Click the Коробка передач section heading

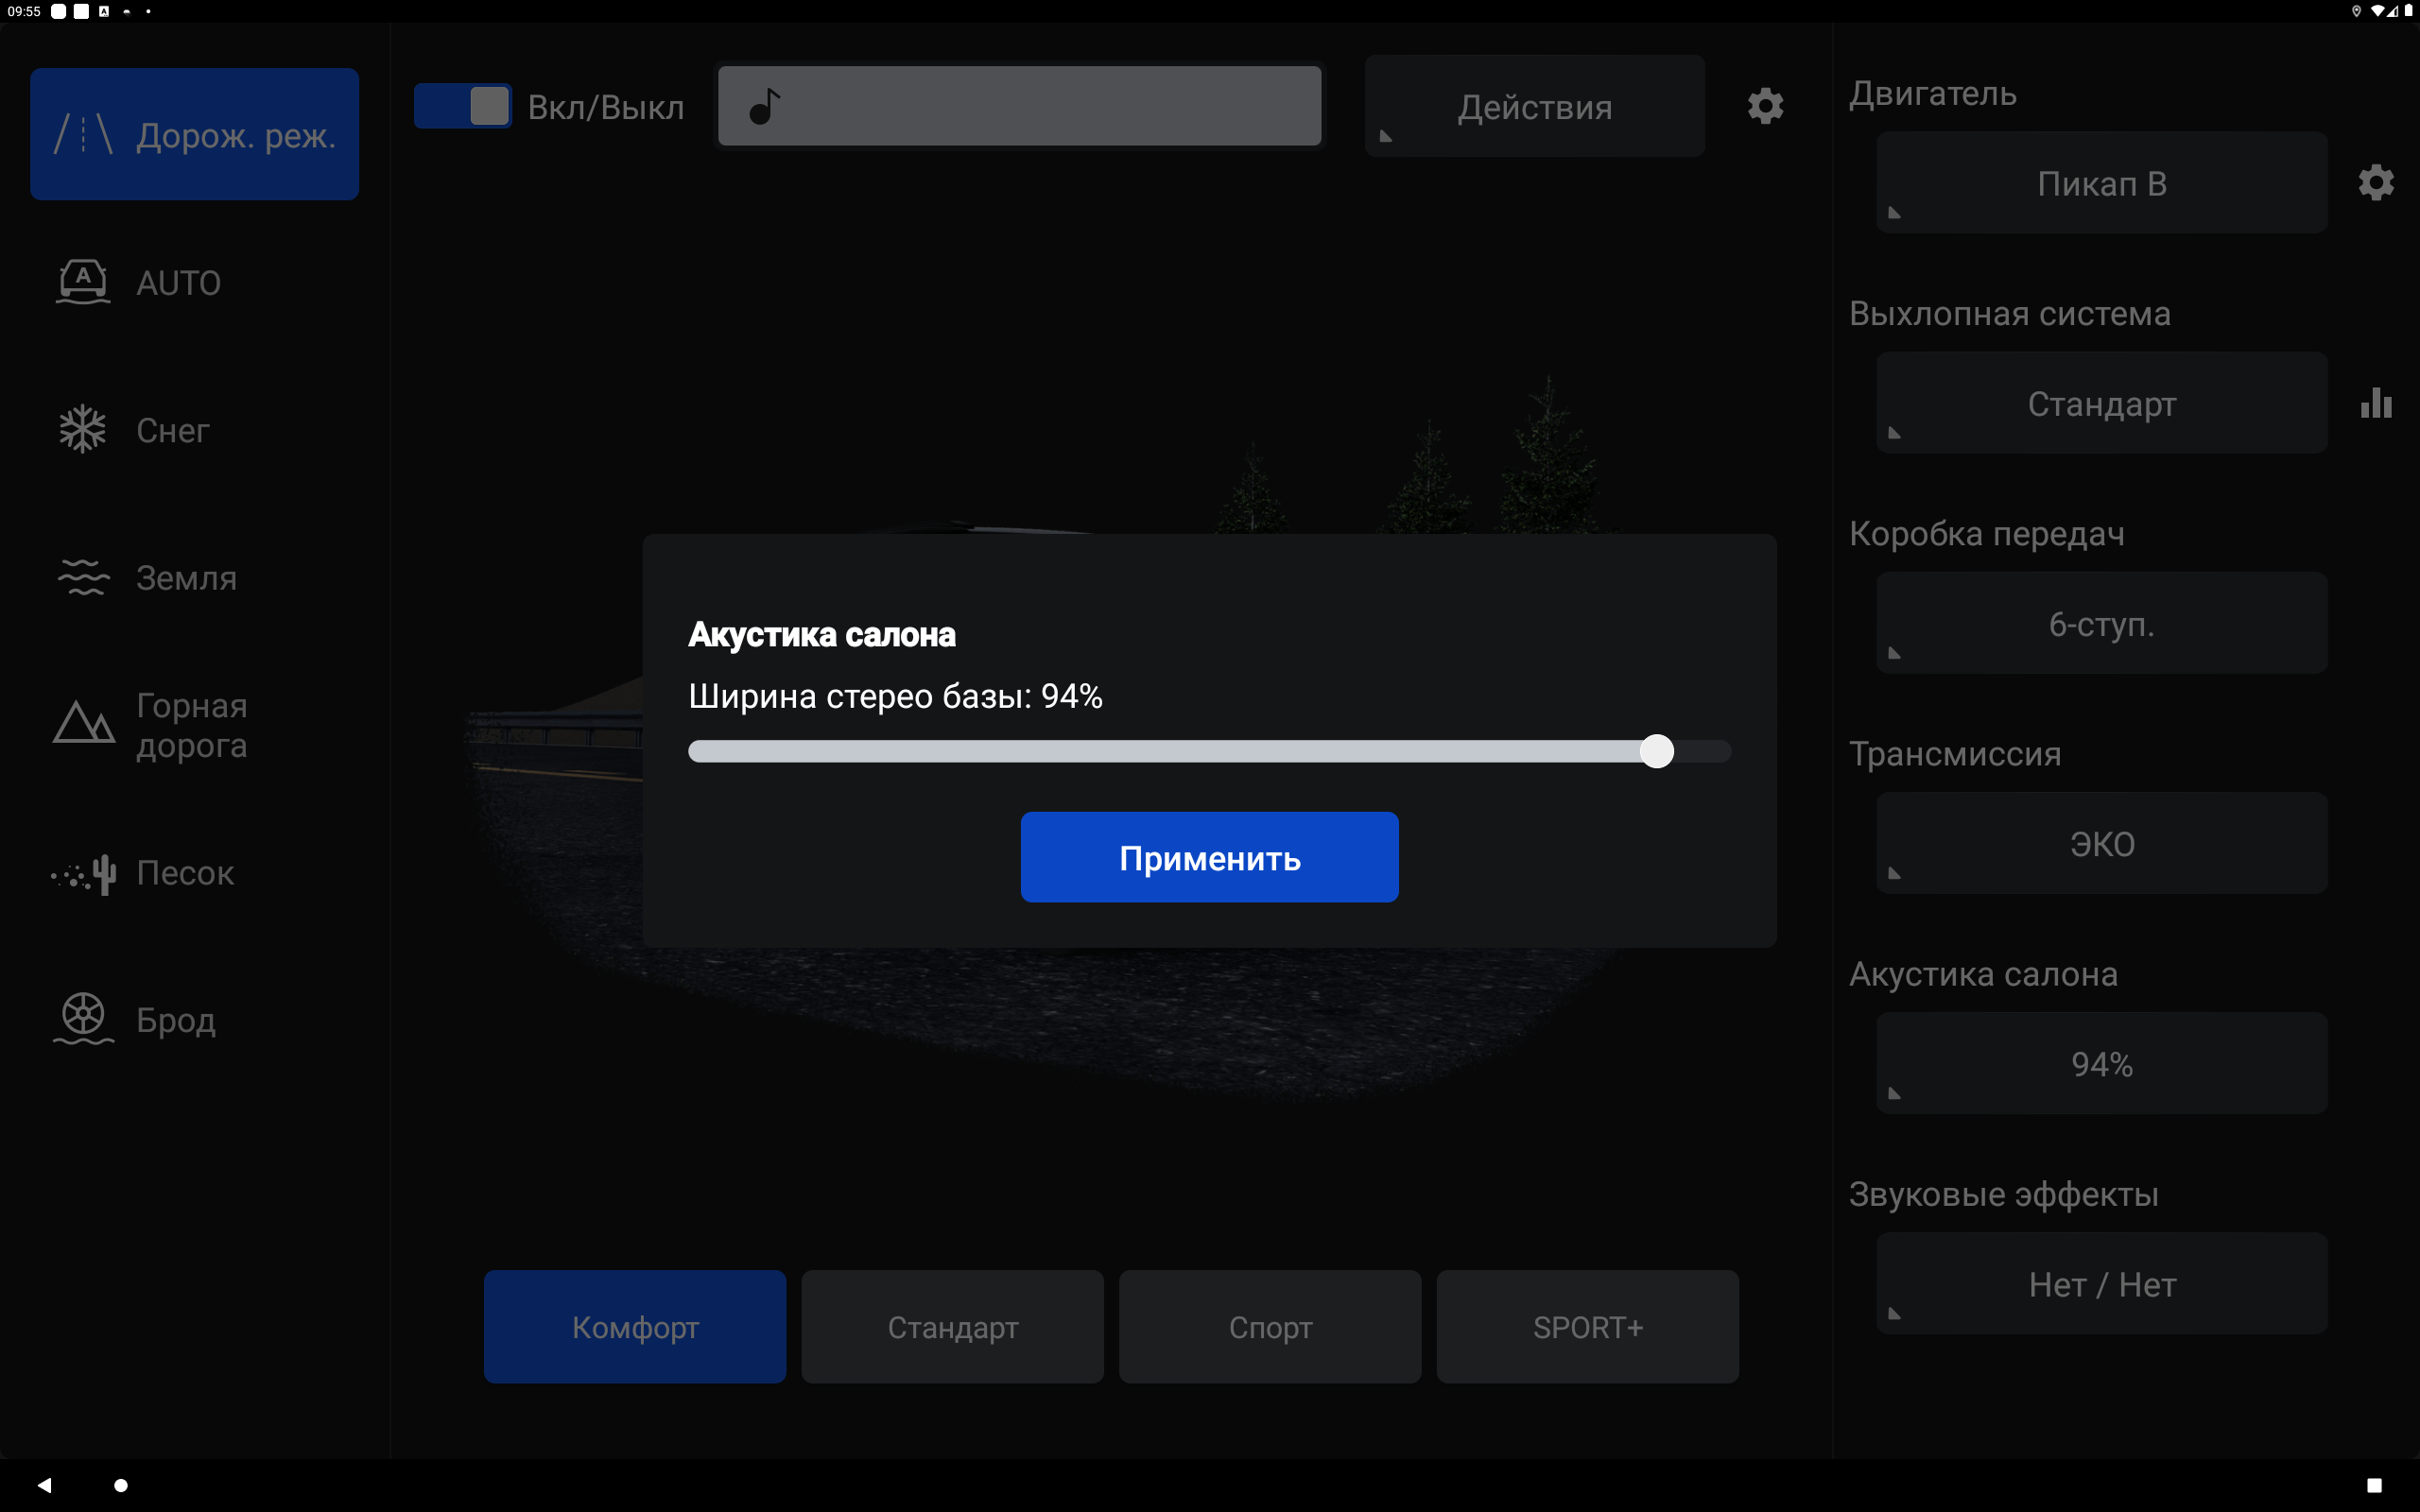[1986, 533]
